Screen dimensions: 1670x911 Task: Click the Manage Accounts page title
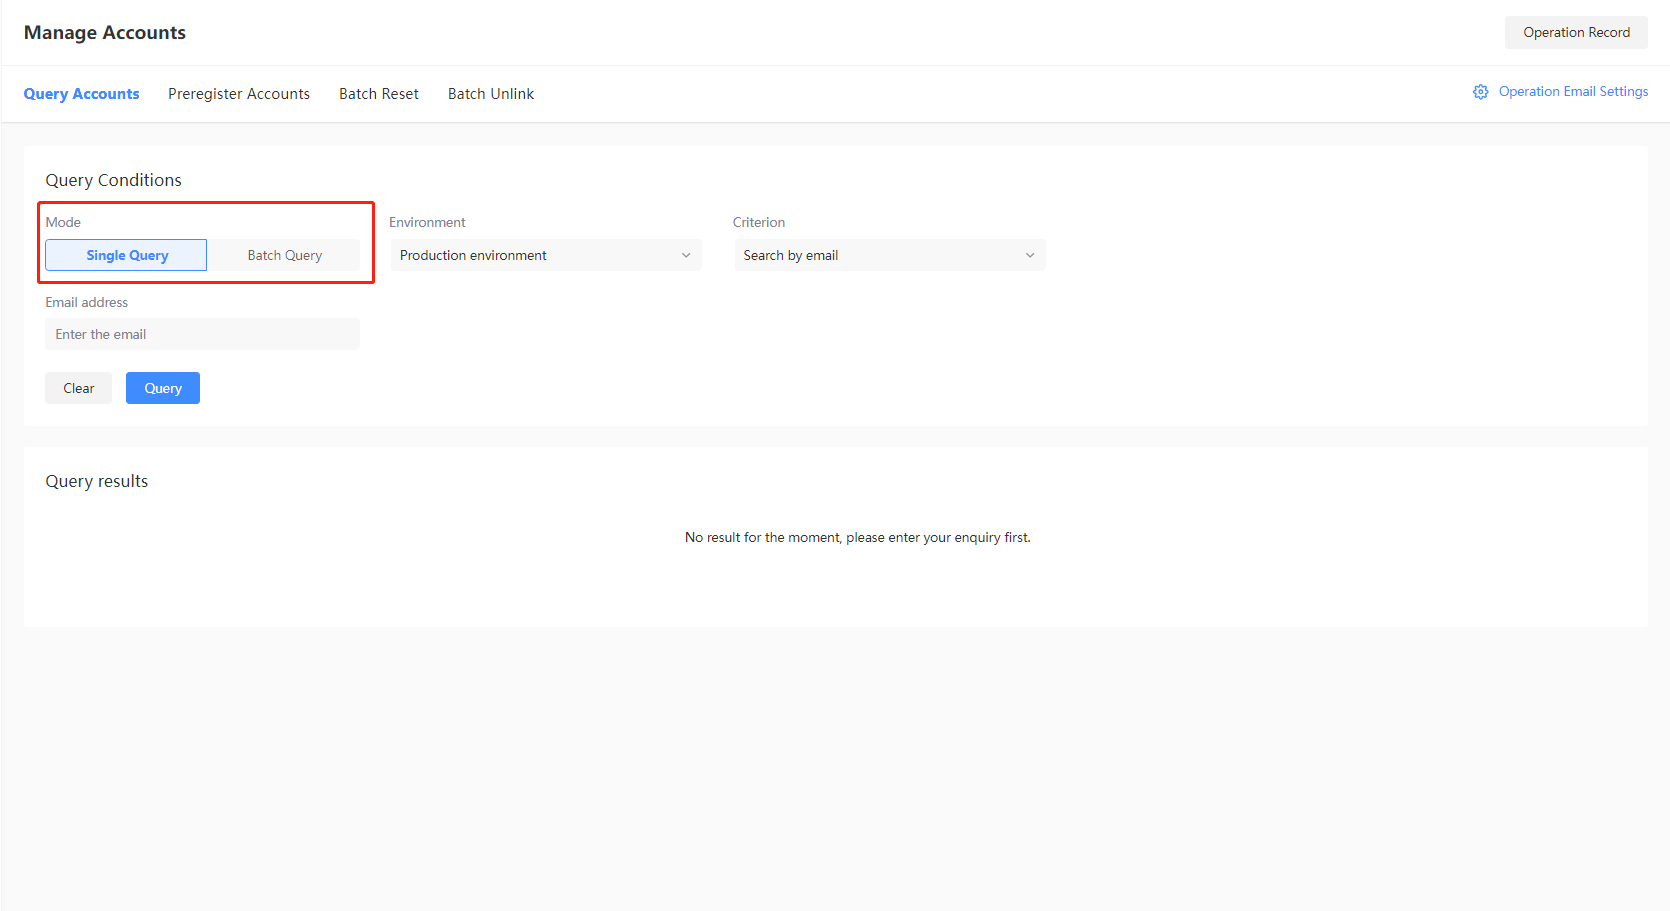[x=104, y=32]
